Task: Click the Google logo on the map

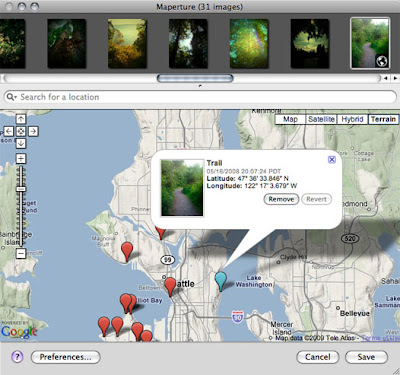Action: [19, 331]
